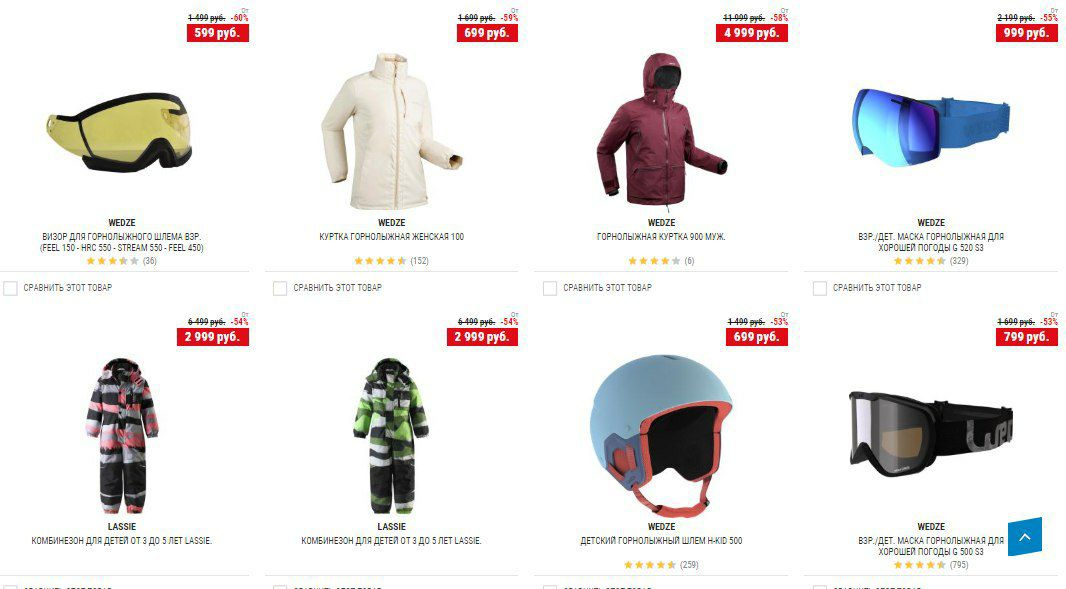Enable compare checkbox for men's ski jacket 900
This screenshot has height=589, width=1066.
[x=550, y=288]
